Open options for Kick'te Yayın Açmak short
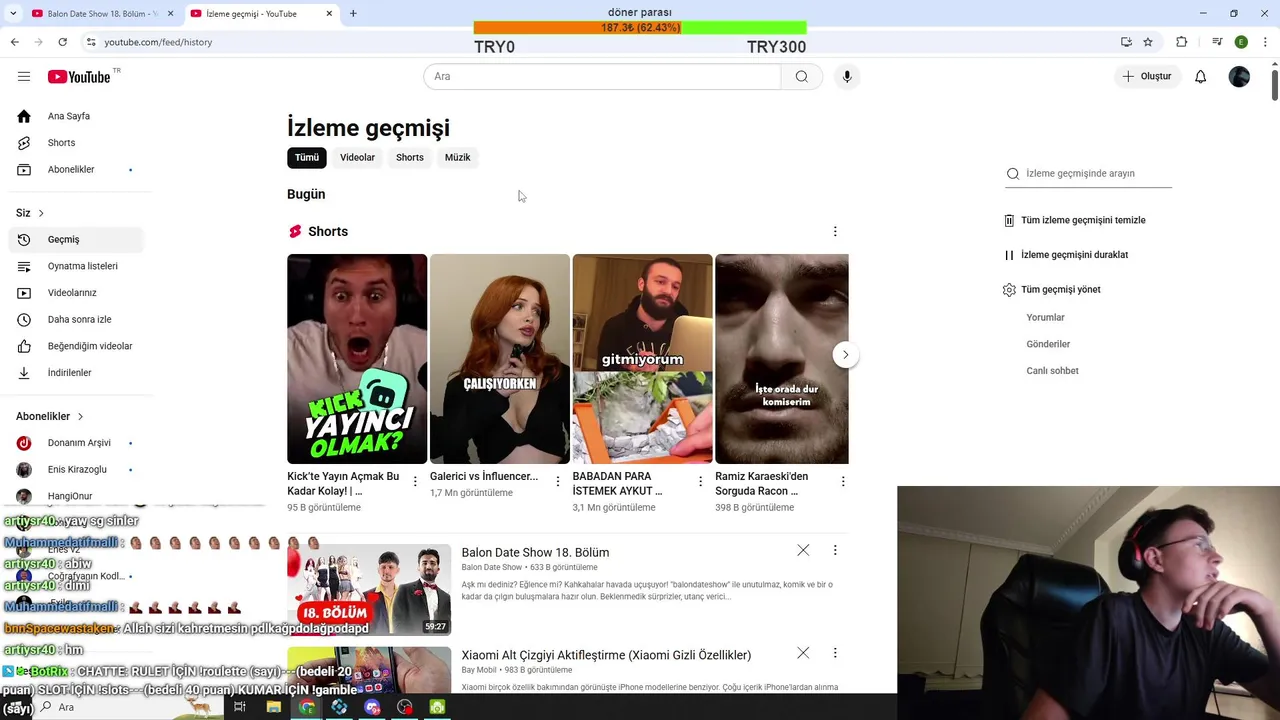Screen dimensions: 1280x720 415,482
